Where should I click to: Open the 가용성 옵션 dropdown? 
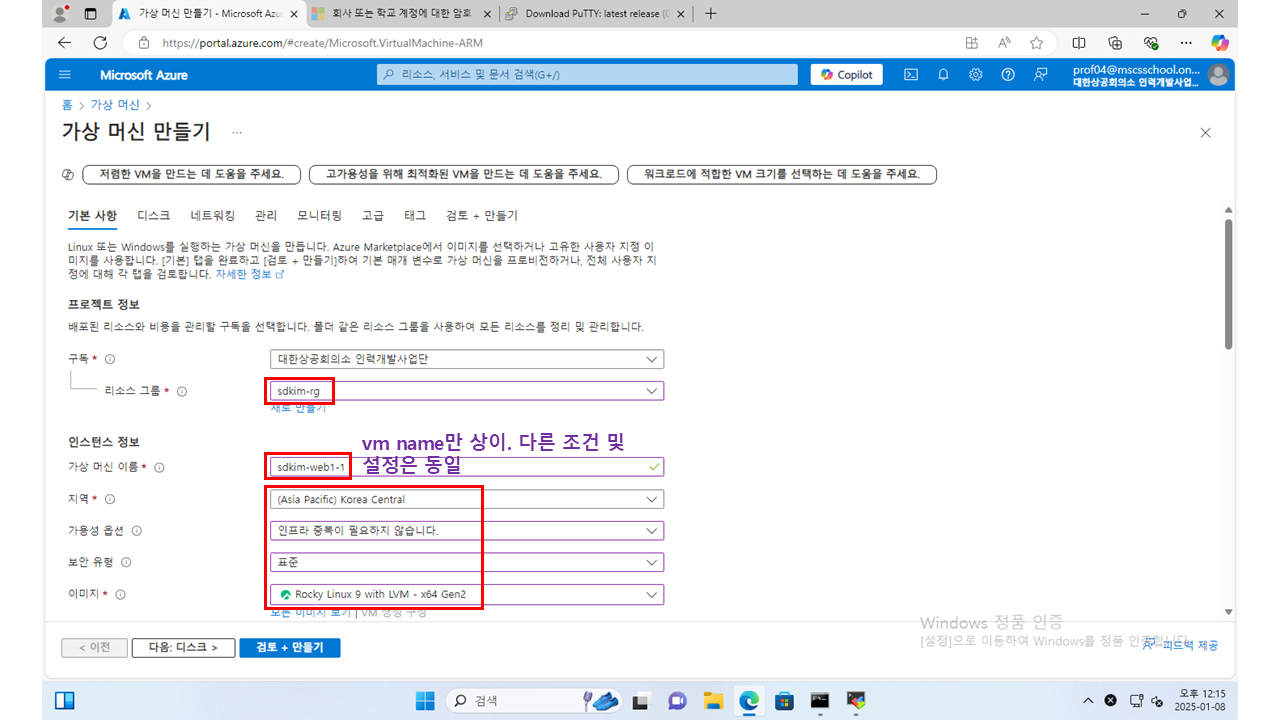[x=467, y=531]
